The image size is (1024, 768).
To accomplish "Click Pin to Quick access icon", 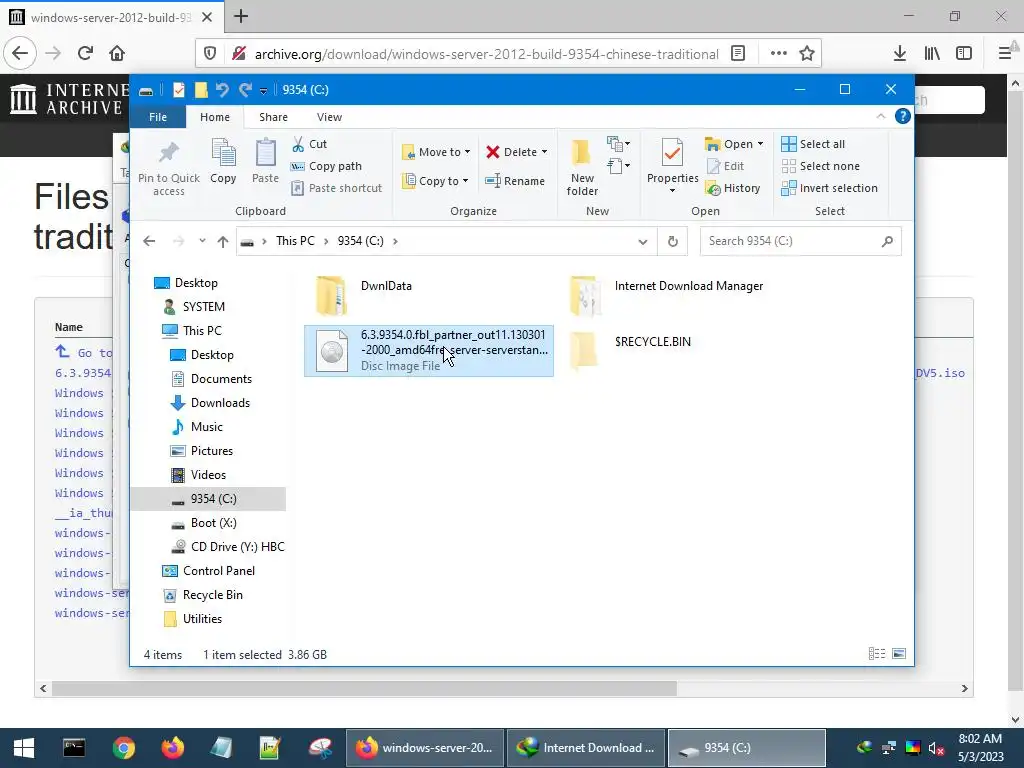I will (168, 167).
